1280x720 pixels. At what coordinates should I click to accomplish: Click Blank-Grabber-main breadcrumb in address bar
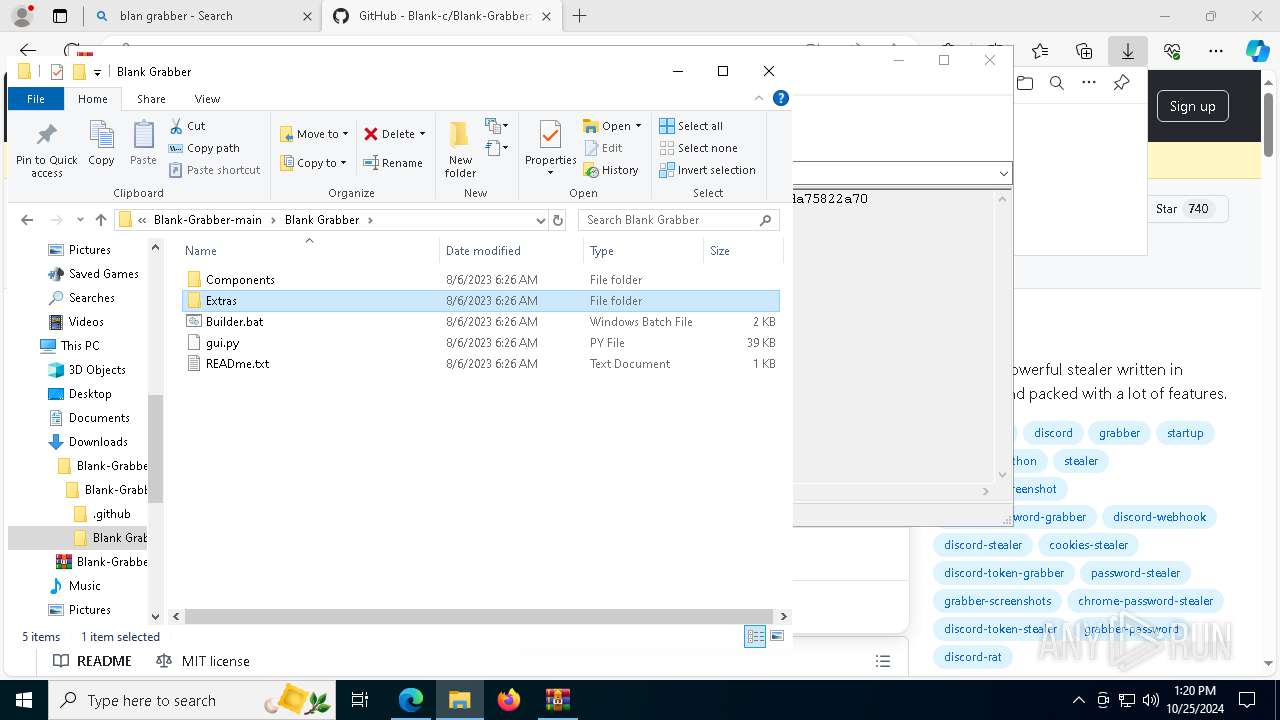208,220
